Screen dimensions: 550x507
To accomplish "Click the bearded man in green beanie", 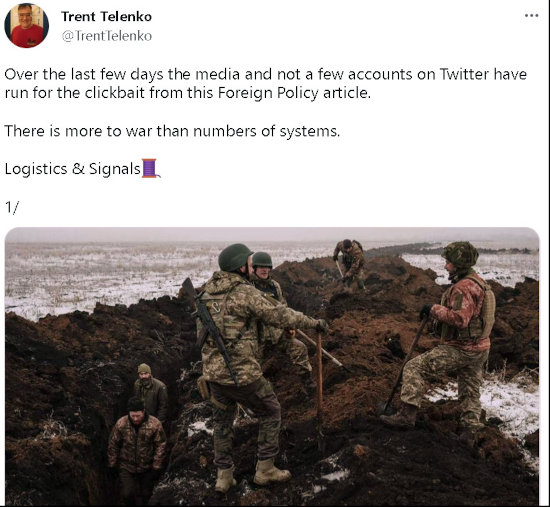I will pos(149,392).
